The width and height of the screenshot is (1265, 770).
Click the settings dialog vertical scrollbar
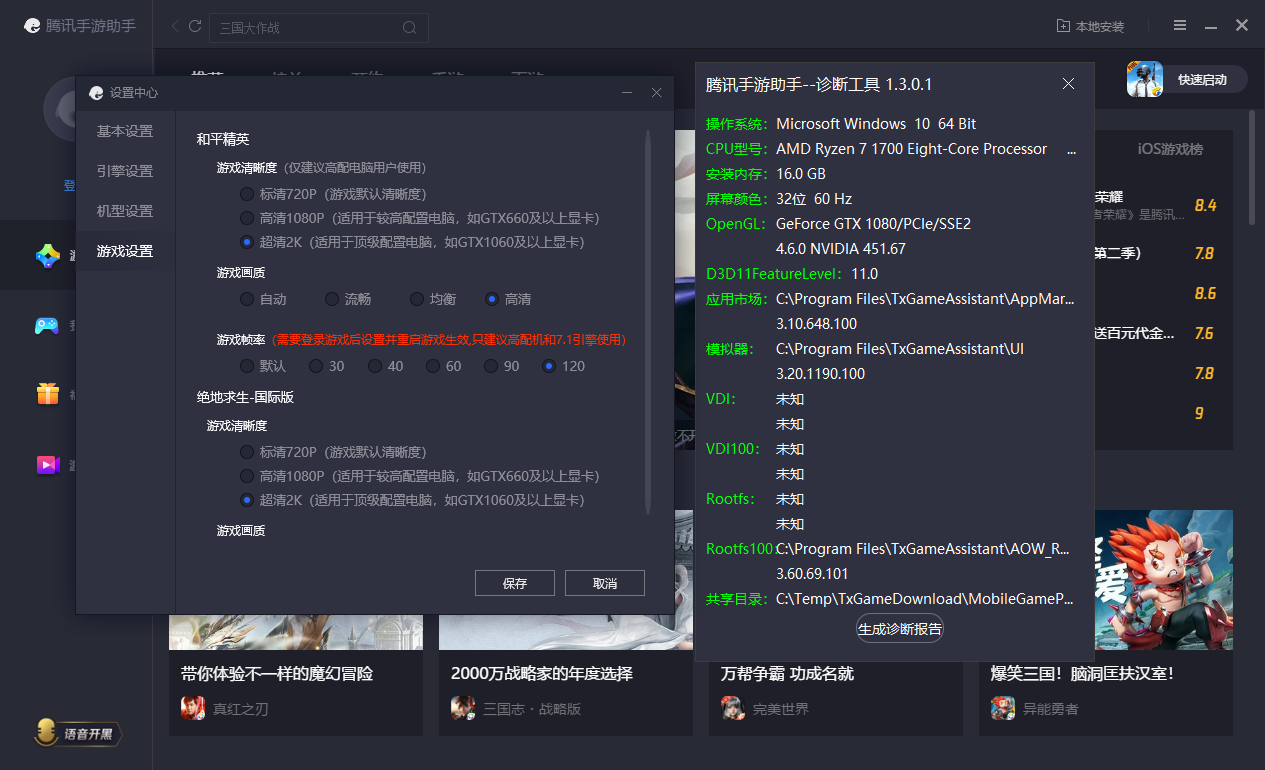[x=648, y=320]
